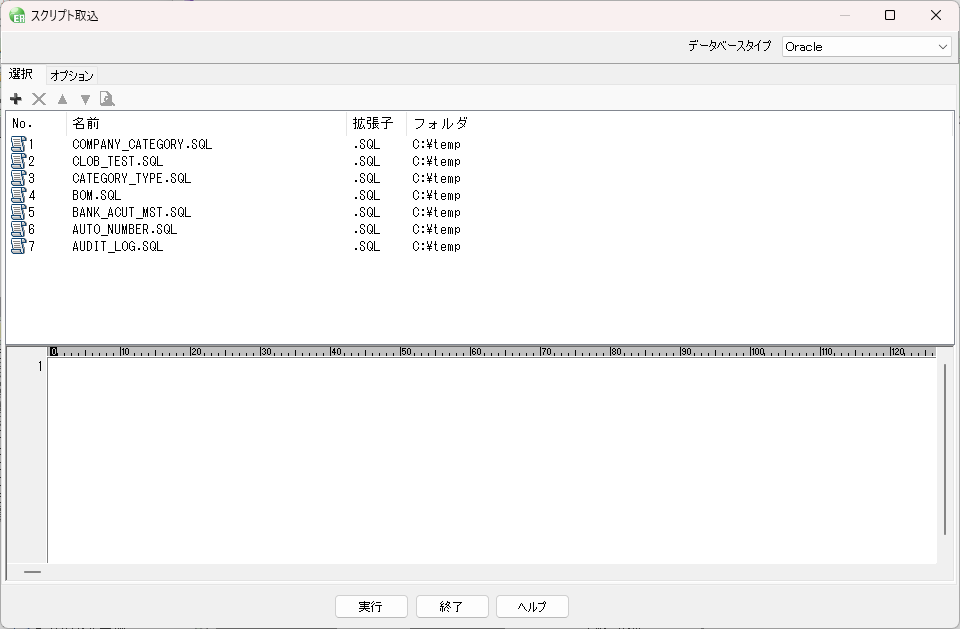The height and width of the screenshot is (629, 960).
Task: Switch to the オプション tab
Action: pos(72,76)
